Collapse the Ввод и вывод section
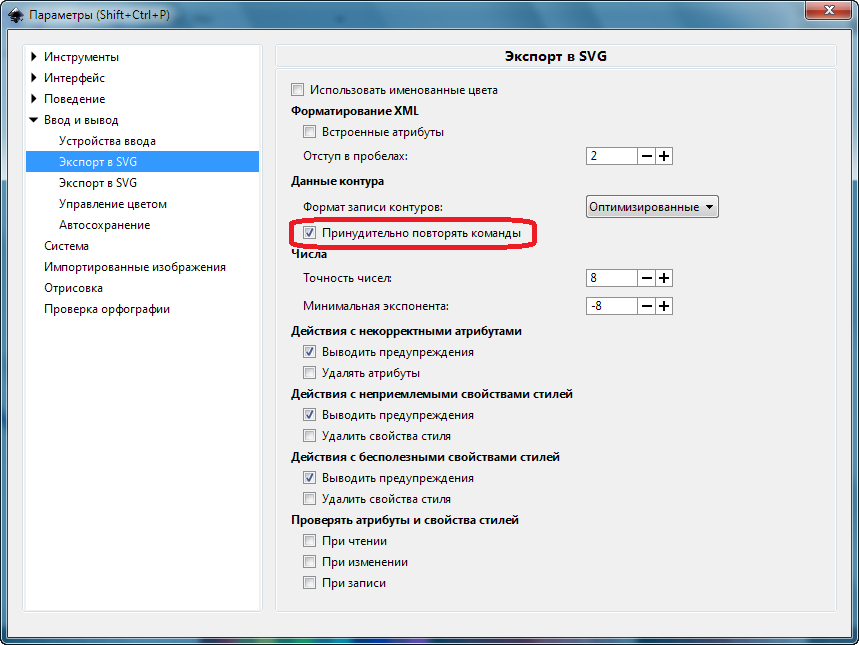The height and width of the screenshot is (645, 859). click(x=34, y=120)
